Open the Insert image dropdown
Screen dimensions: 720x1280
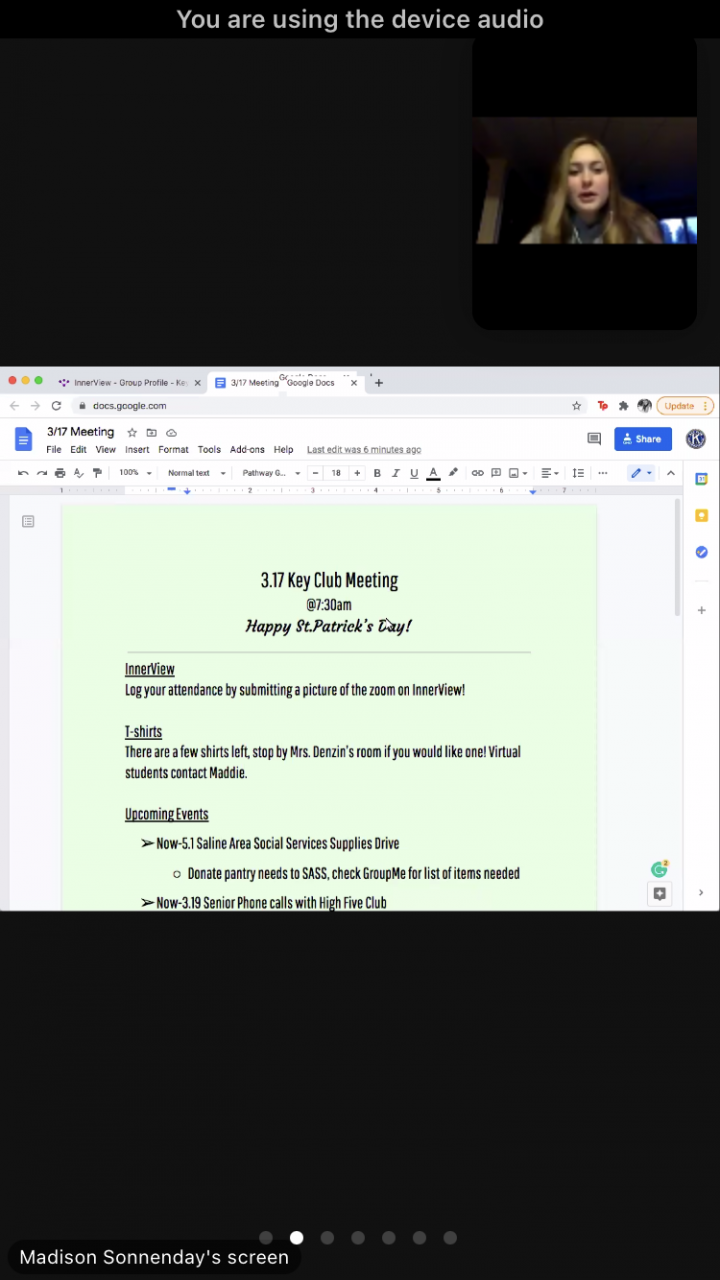pos(518,473)
